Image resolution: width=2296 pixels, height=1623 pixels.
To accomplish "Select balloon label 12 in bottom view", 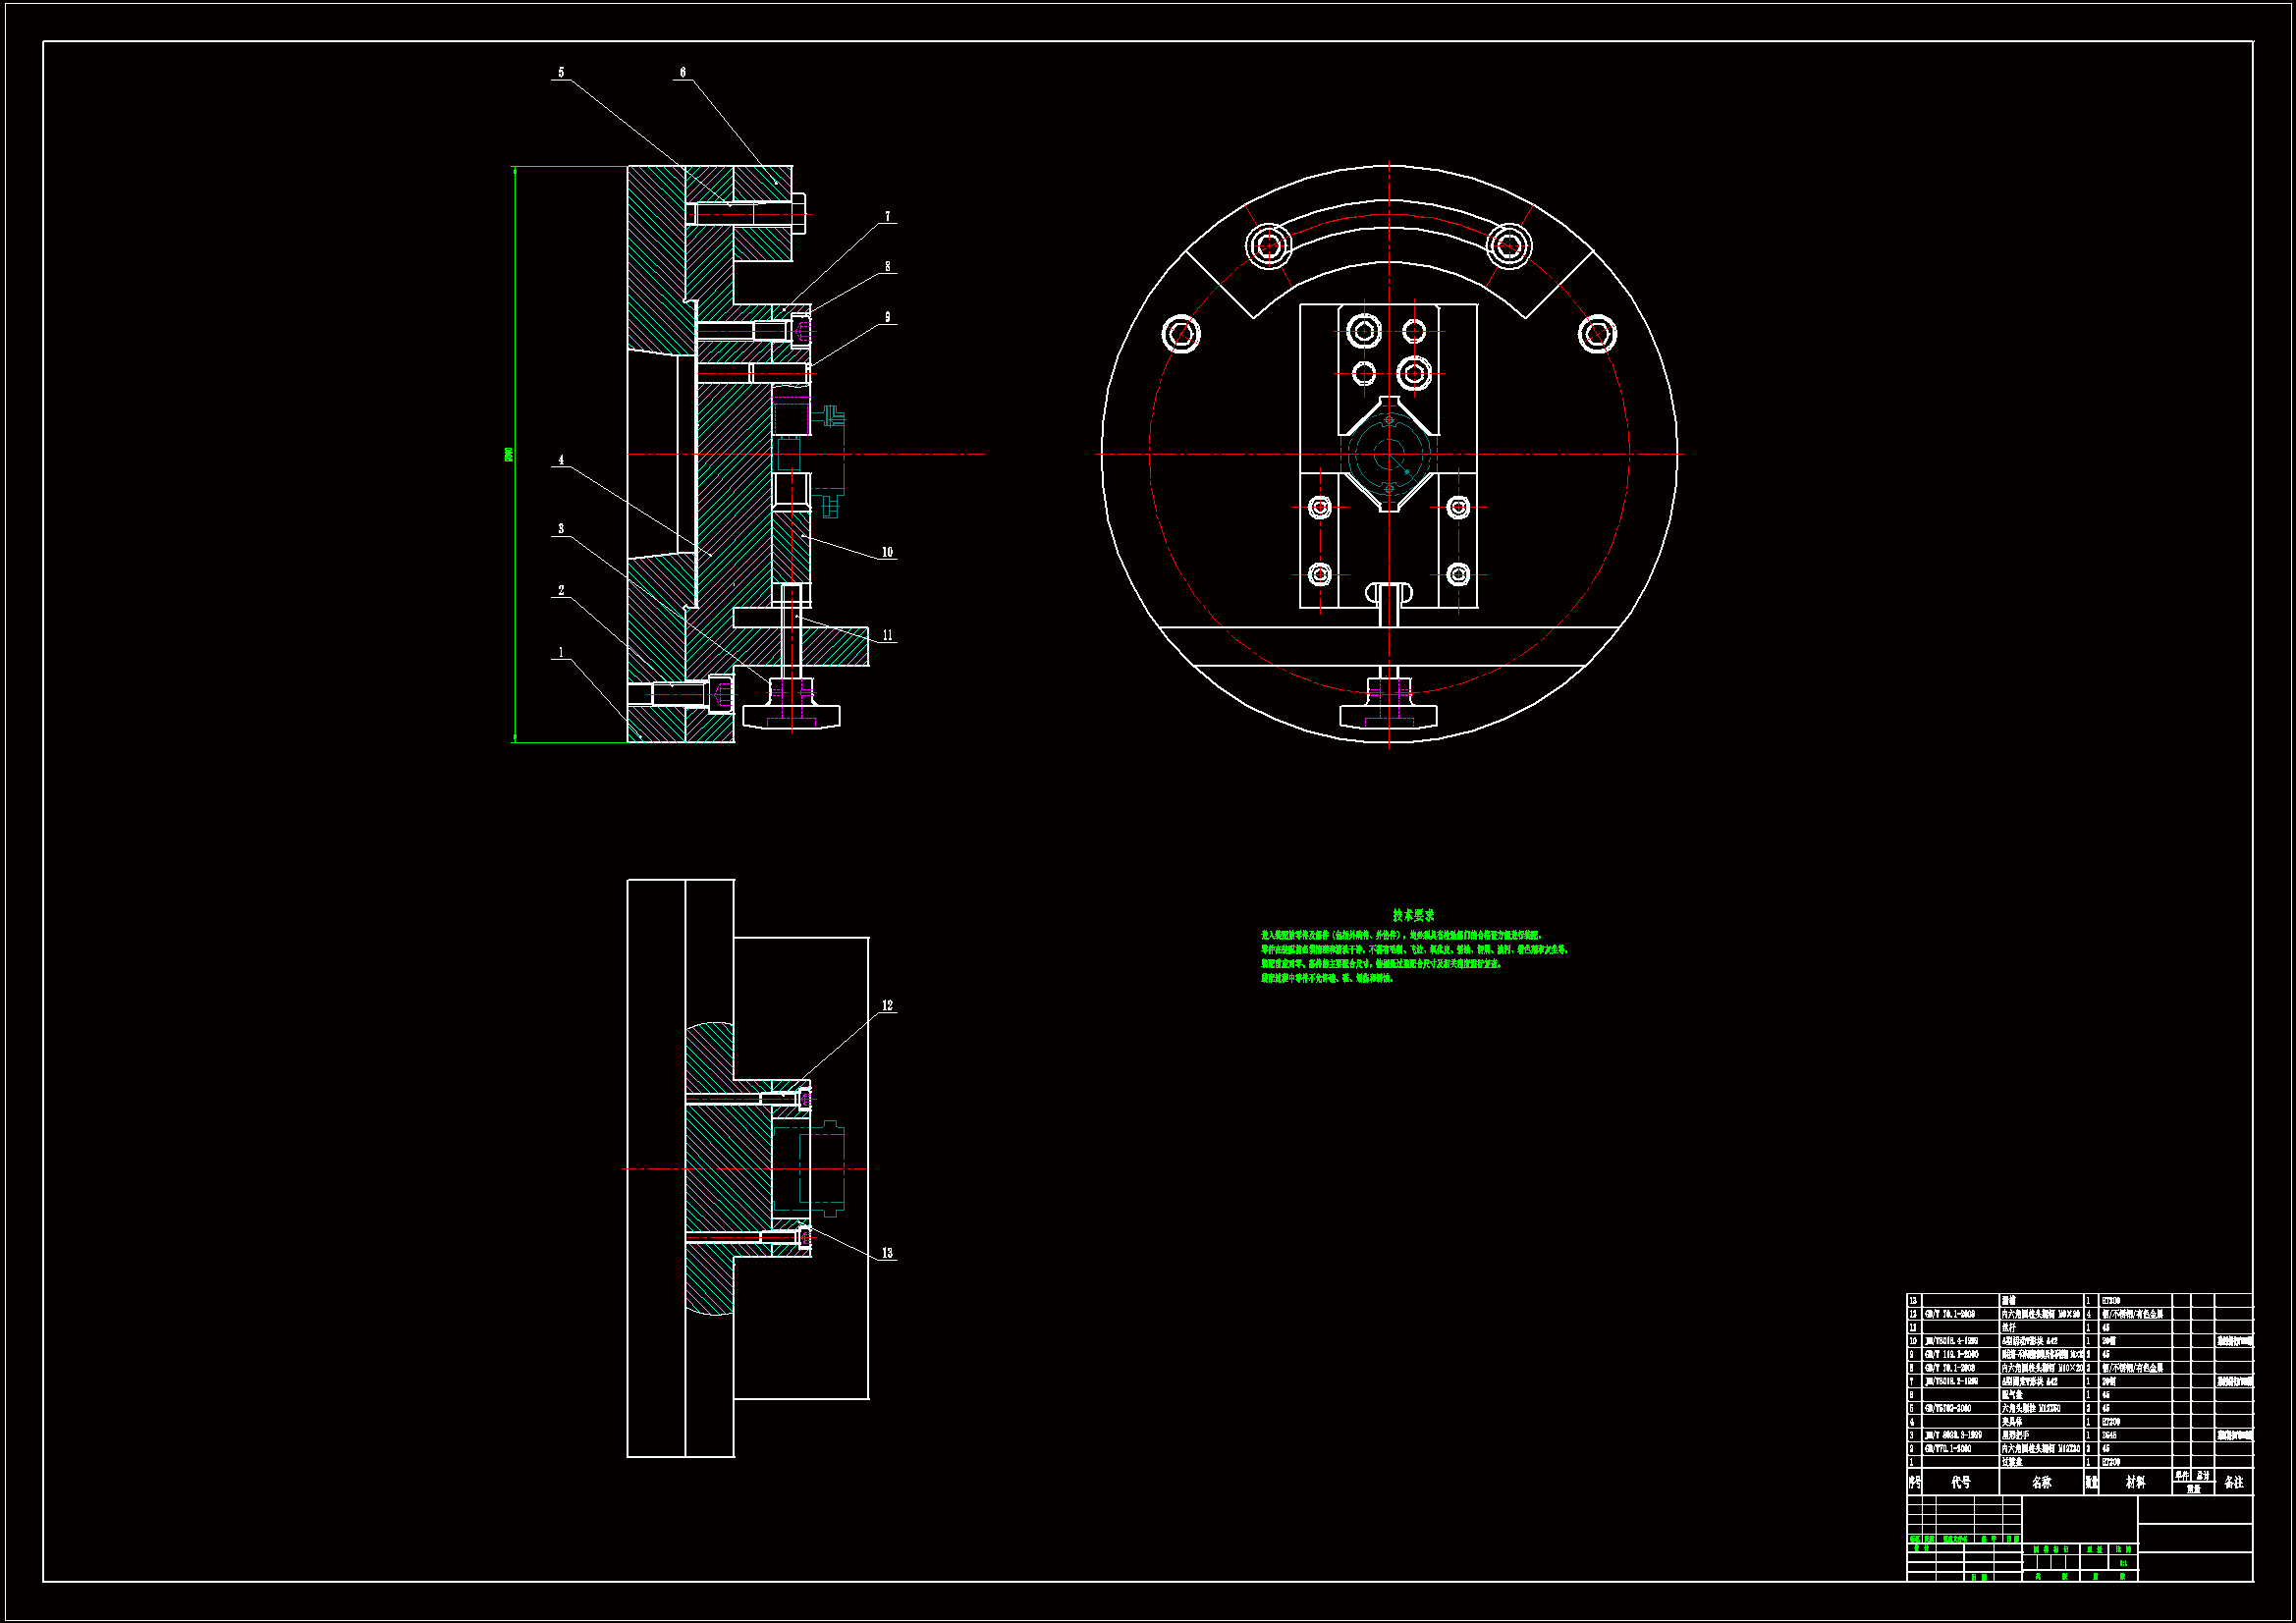I will click(x=887, y=1006).
